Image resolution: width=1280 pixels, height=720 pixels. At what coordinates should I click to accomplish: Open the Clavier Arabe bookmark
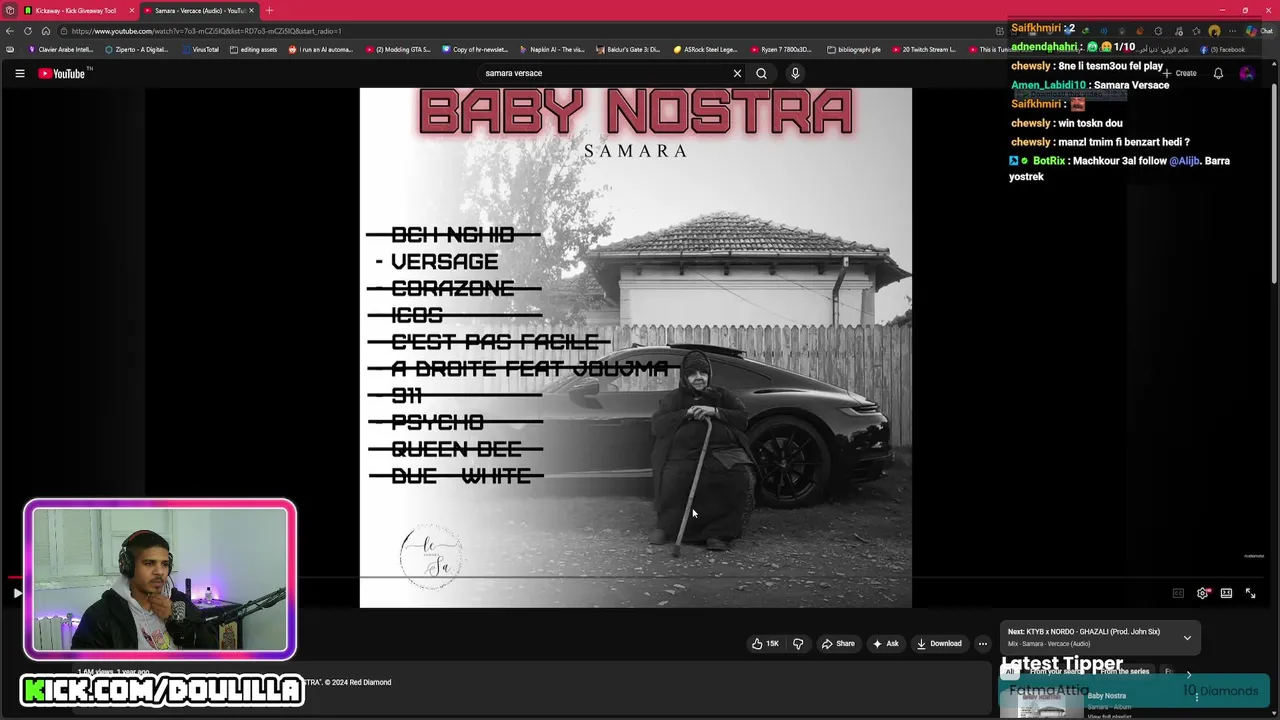[61, 49]
